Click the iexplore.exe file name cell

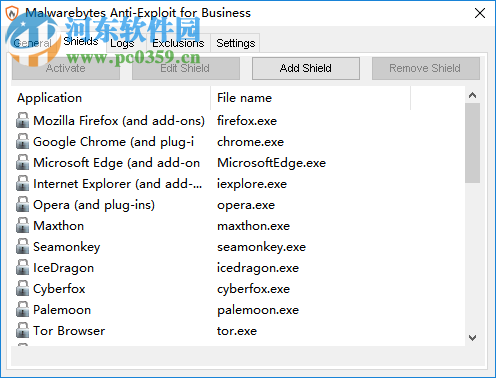click(x=252, y=184)
